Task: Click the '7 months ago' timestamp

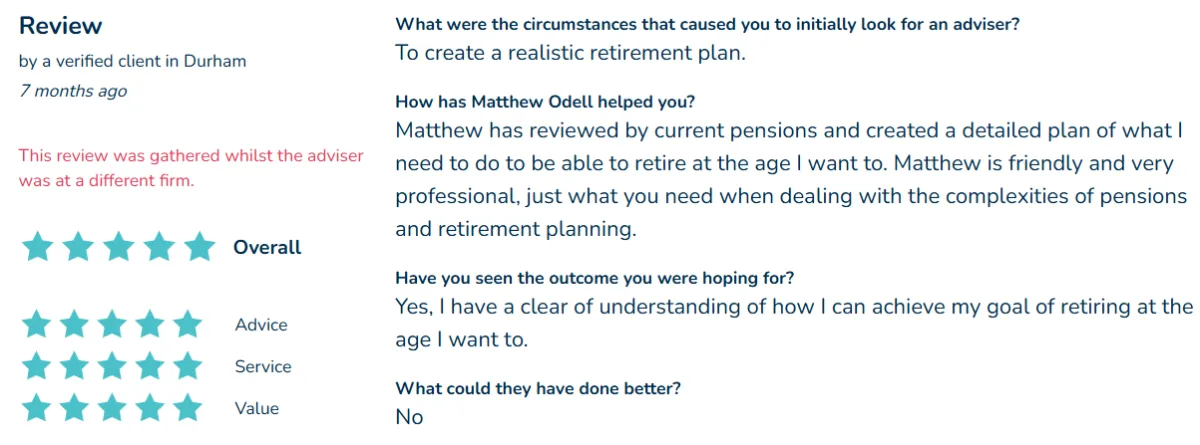Action: point(73,91)
